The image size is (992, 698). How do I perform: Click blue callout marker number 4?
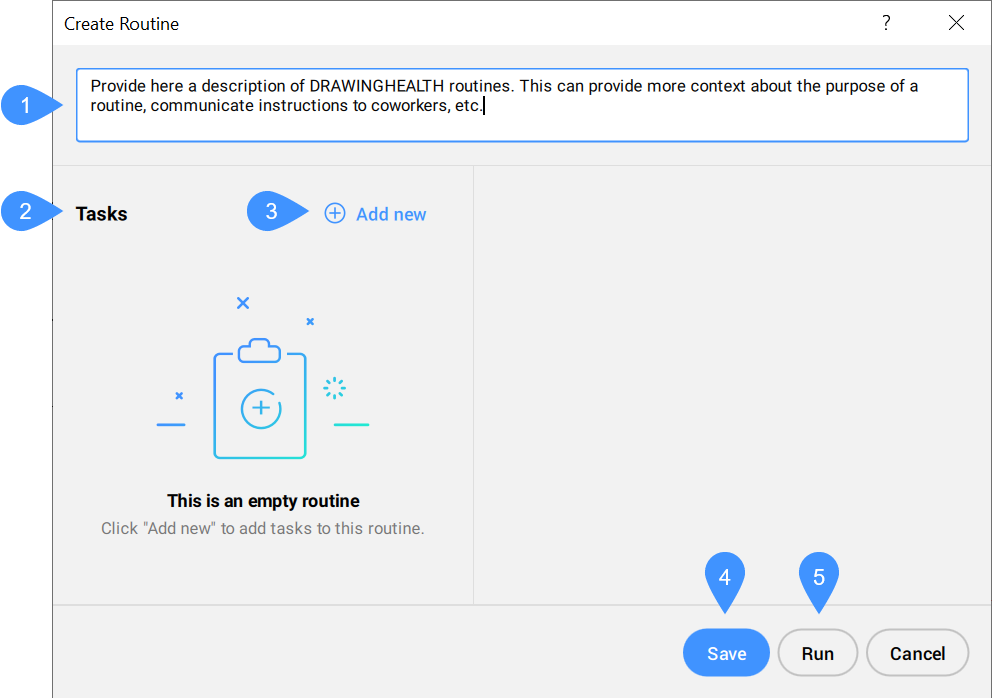click(x=725, y=580)
